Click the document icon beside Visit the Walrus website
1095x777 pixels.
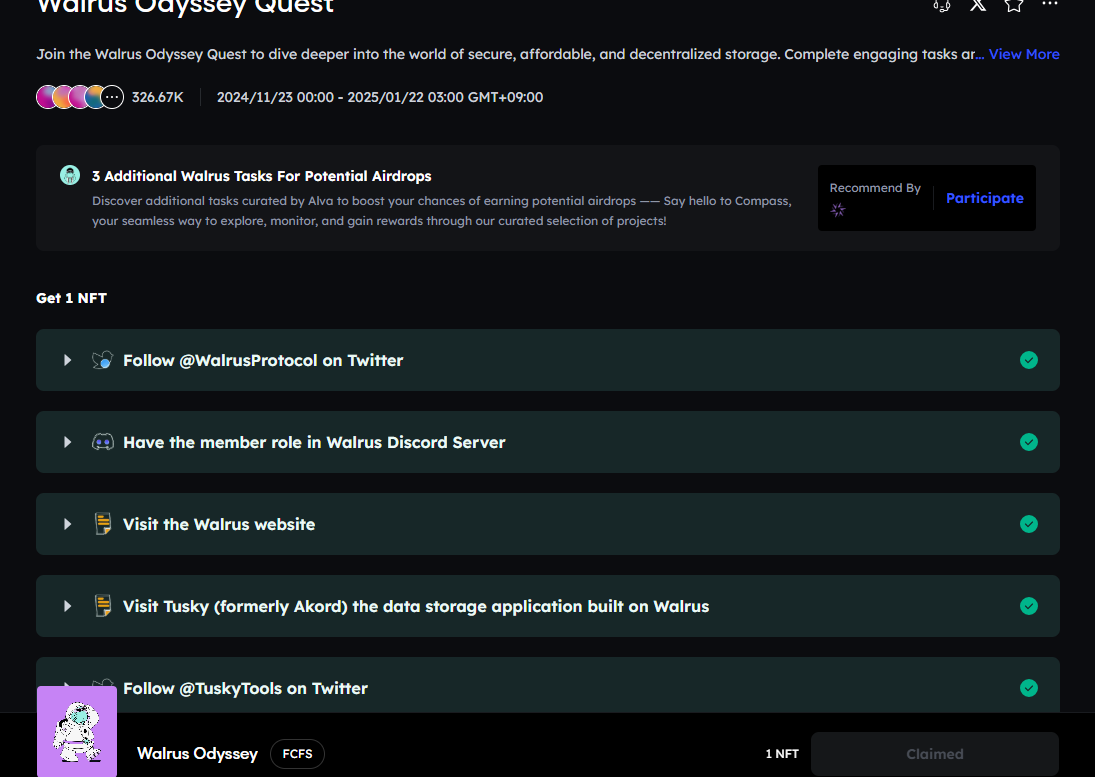[x=103, y=524]
